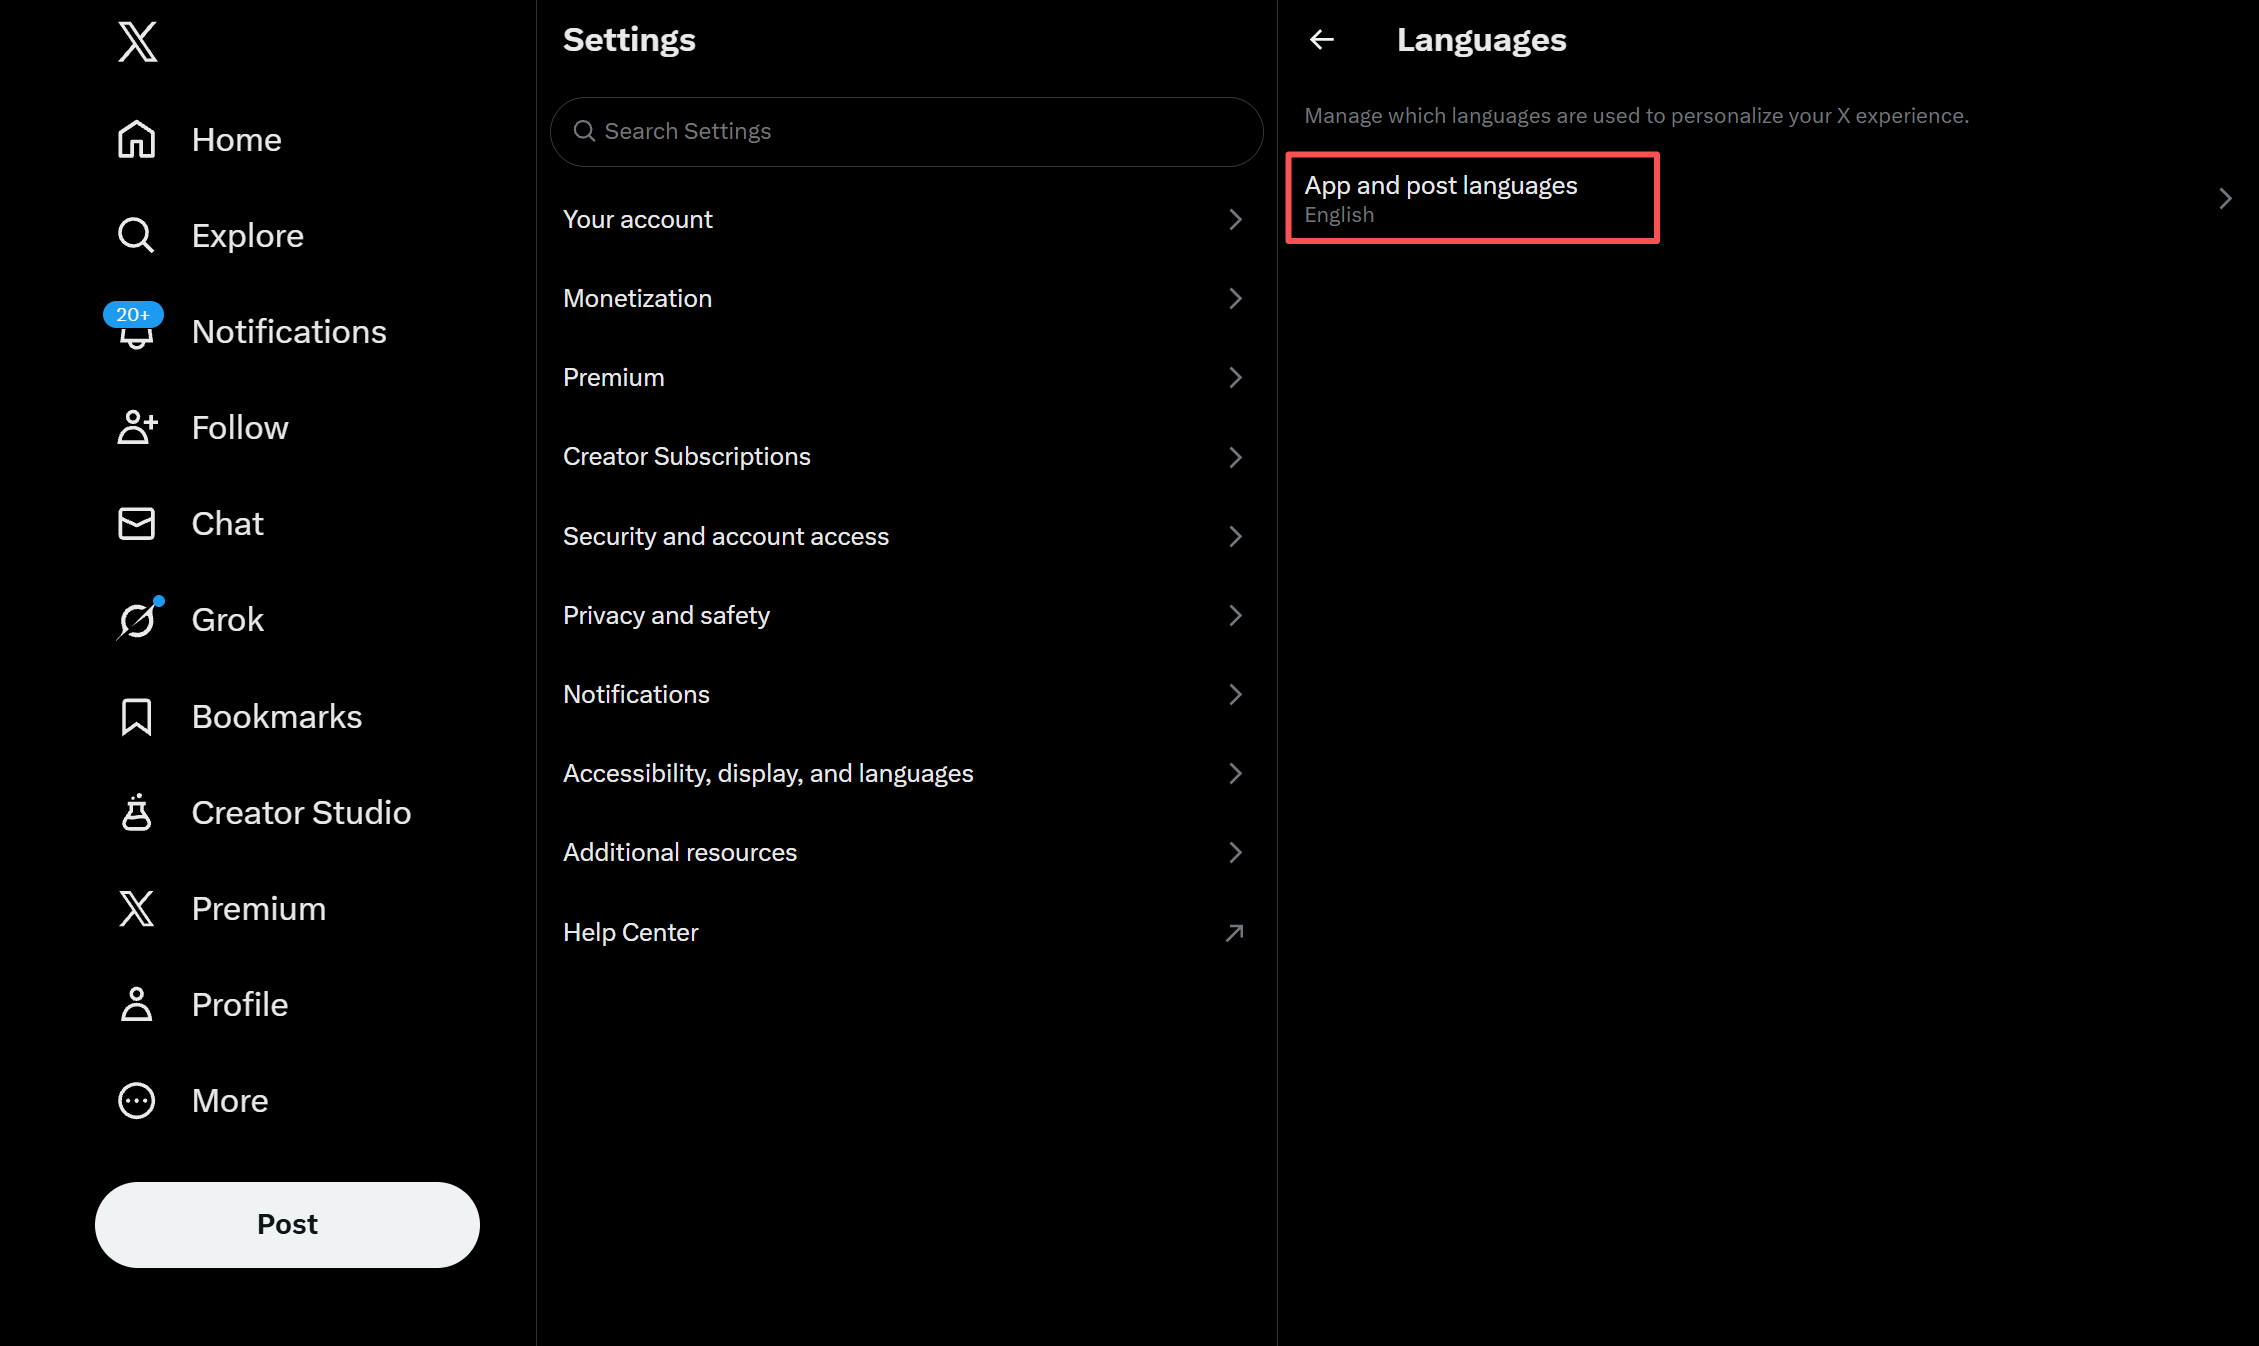Open the Help Center text link

tap(631, 932)
